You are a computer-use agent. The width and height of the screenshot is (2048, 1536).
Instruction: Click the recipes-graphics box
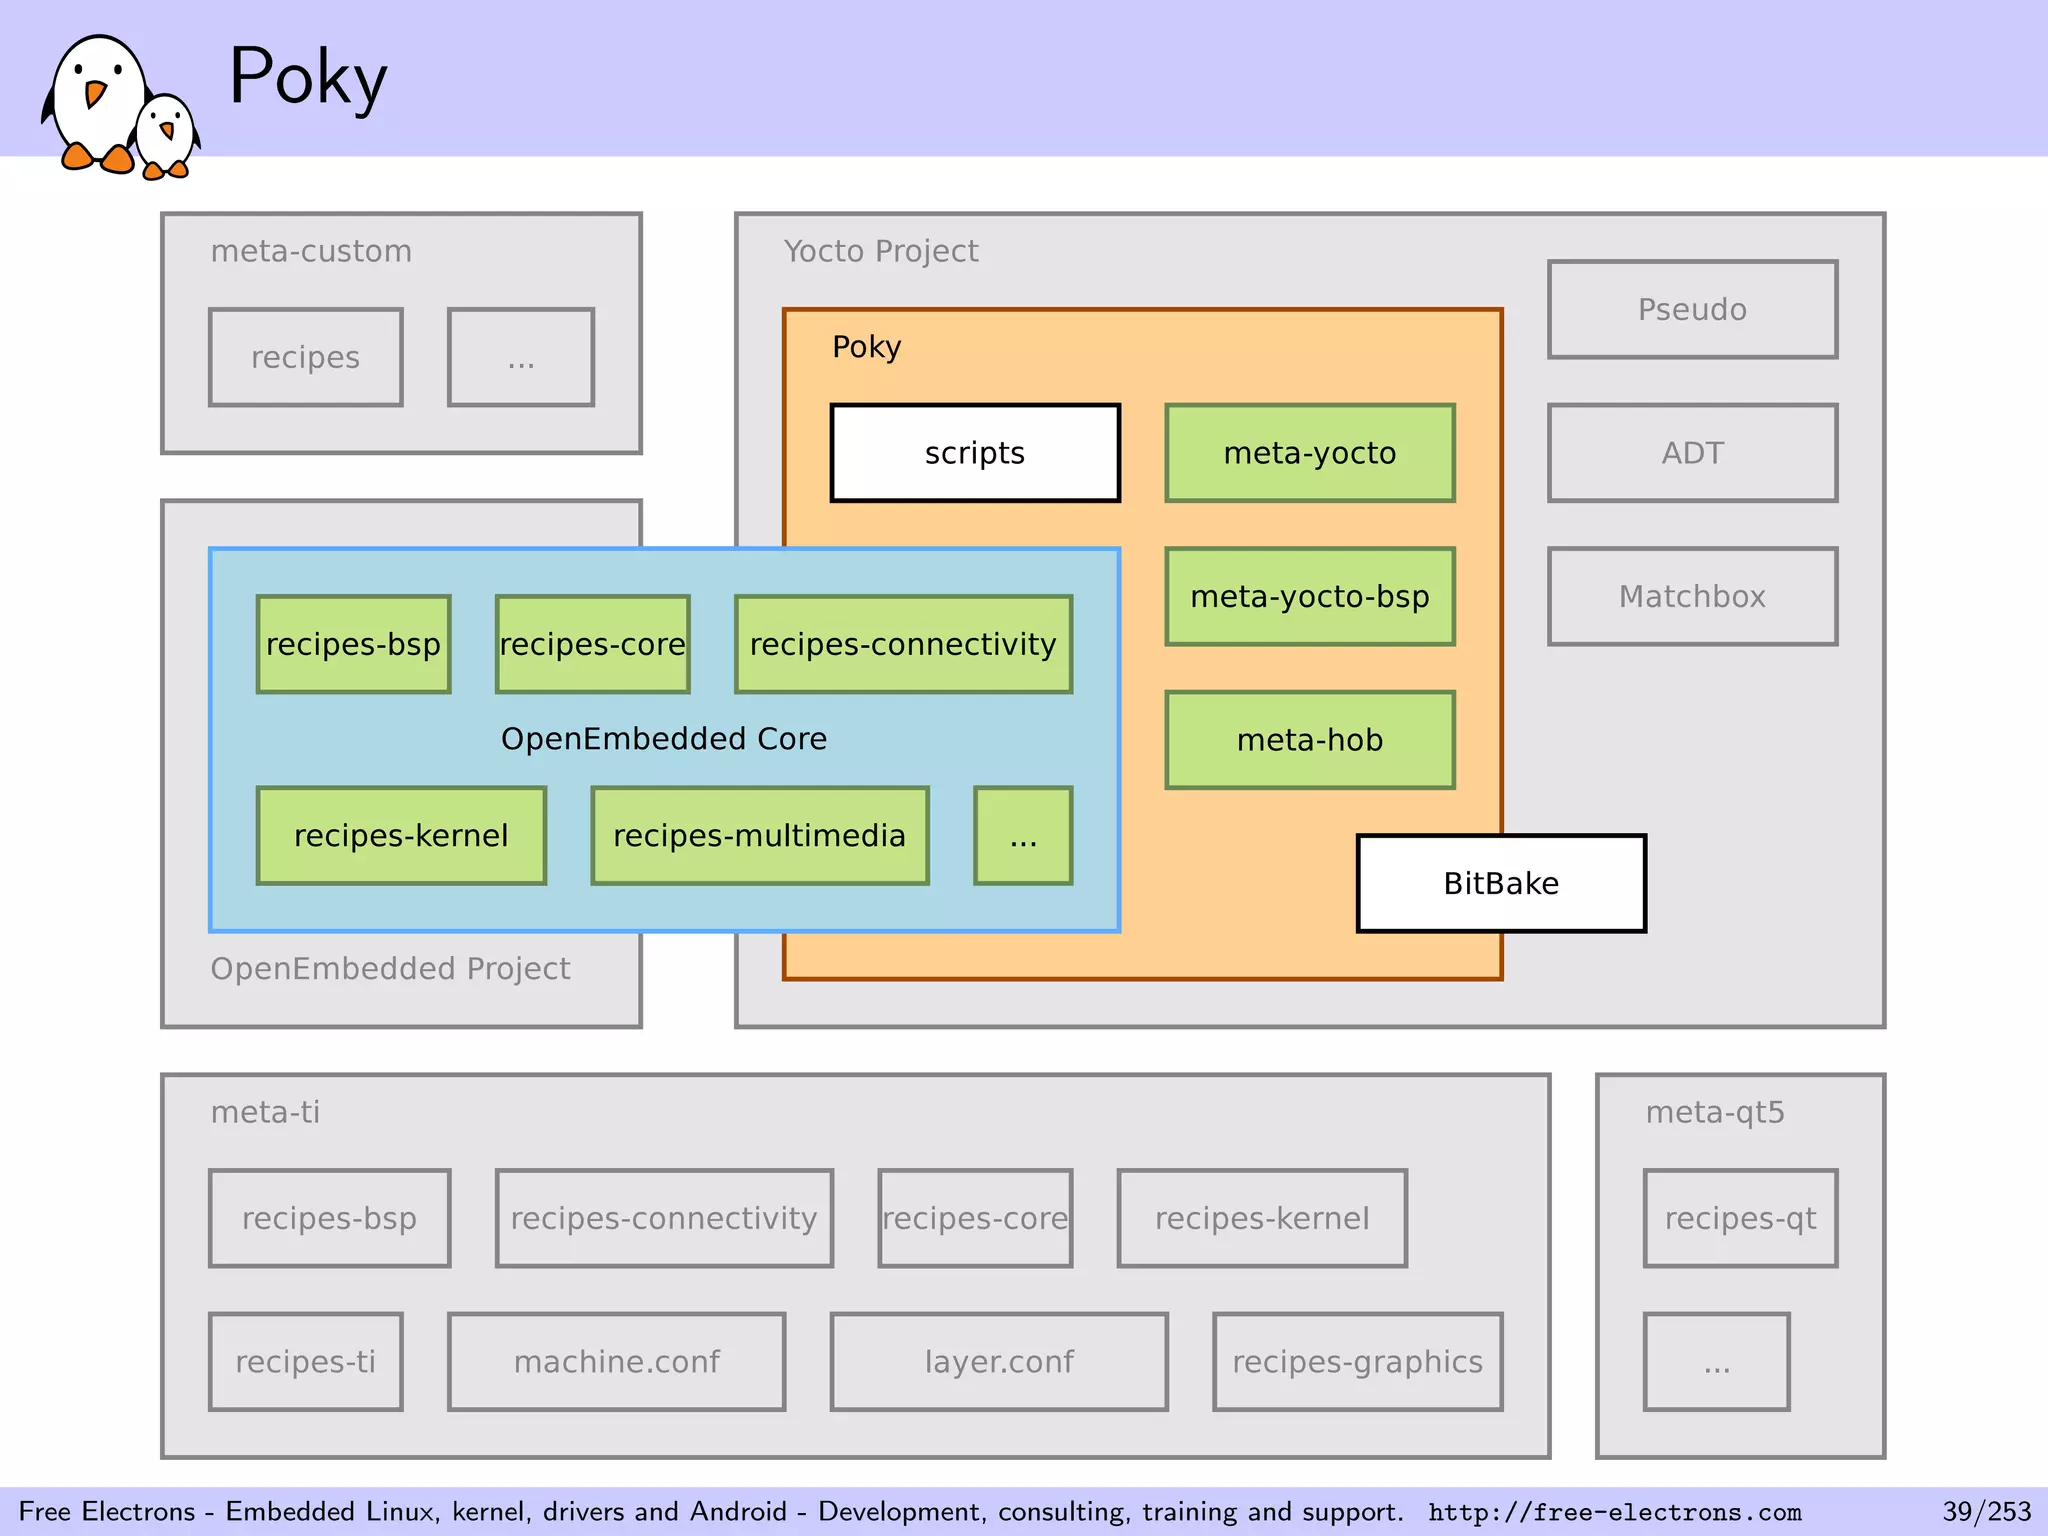[x=1357, y=1361]
